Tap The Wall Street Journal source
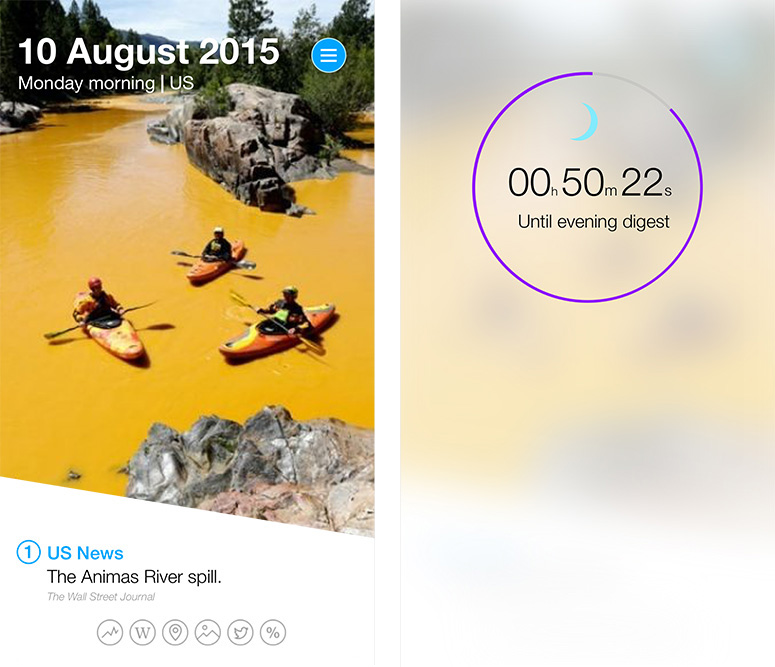The image size is (775, 667). point(101,597)
